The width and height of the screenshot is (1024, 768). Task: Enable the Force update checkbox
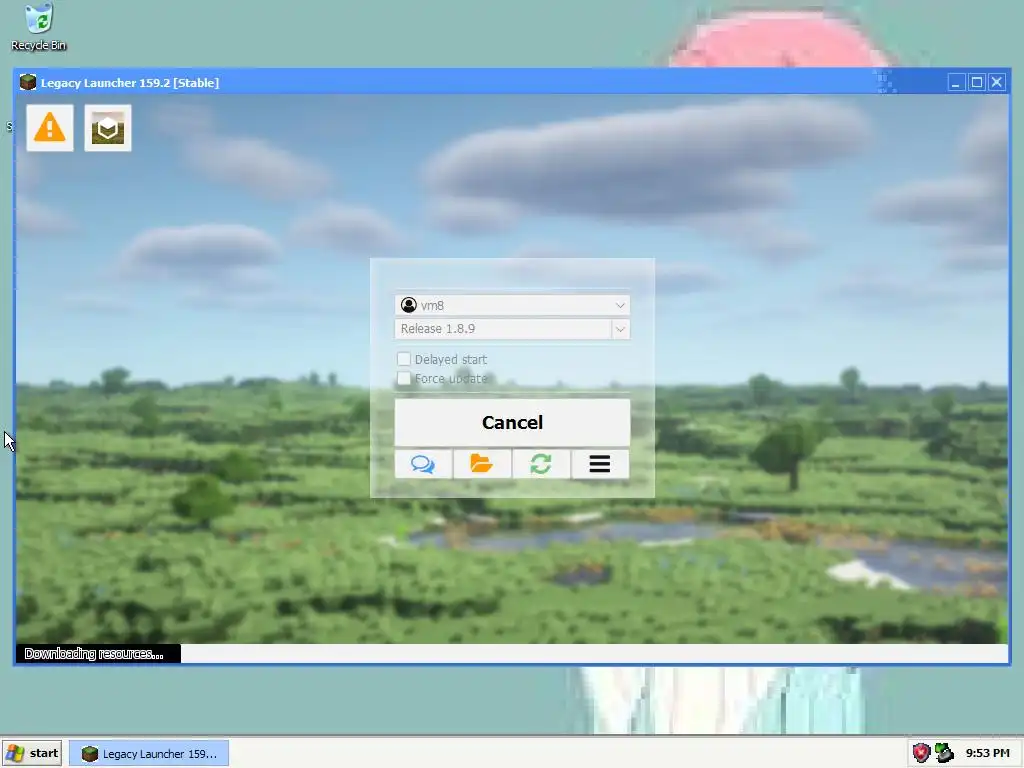coord(404,379)
